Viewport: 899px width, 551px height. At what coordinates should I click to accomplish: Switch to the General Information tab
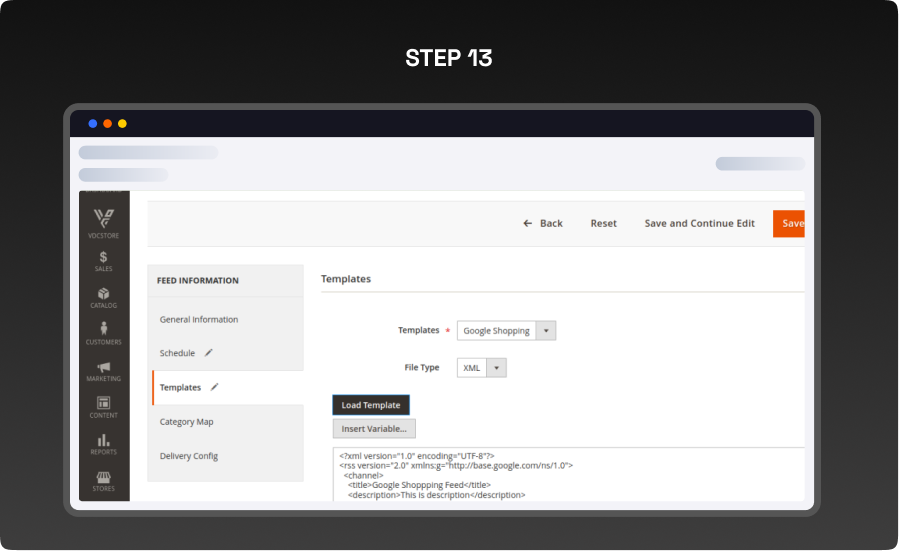[x=199, y=320]
